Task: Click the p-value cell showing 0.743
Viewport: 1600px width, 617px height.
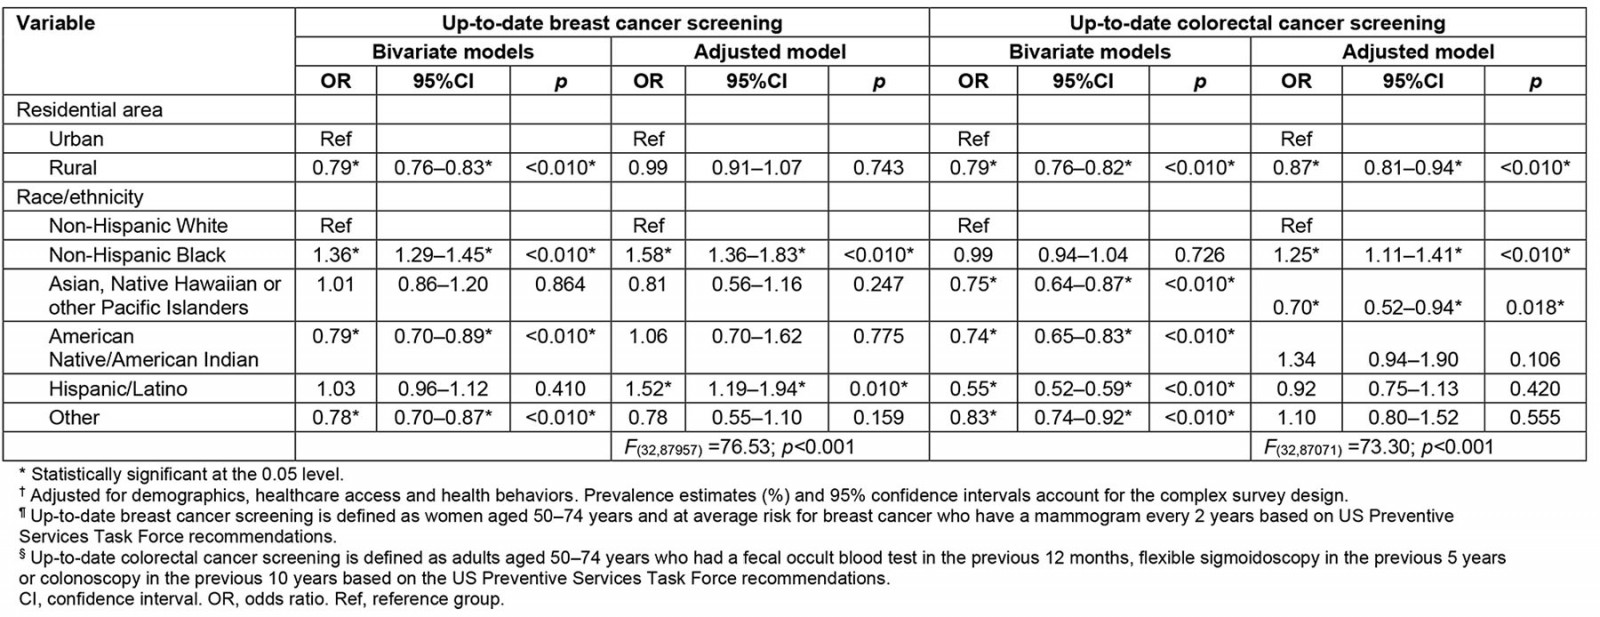Action: coord(878,167)
